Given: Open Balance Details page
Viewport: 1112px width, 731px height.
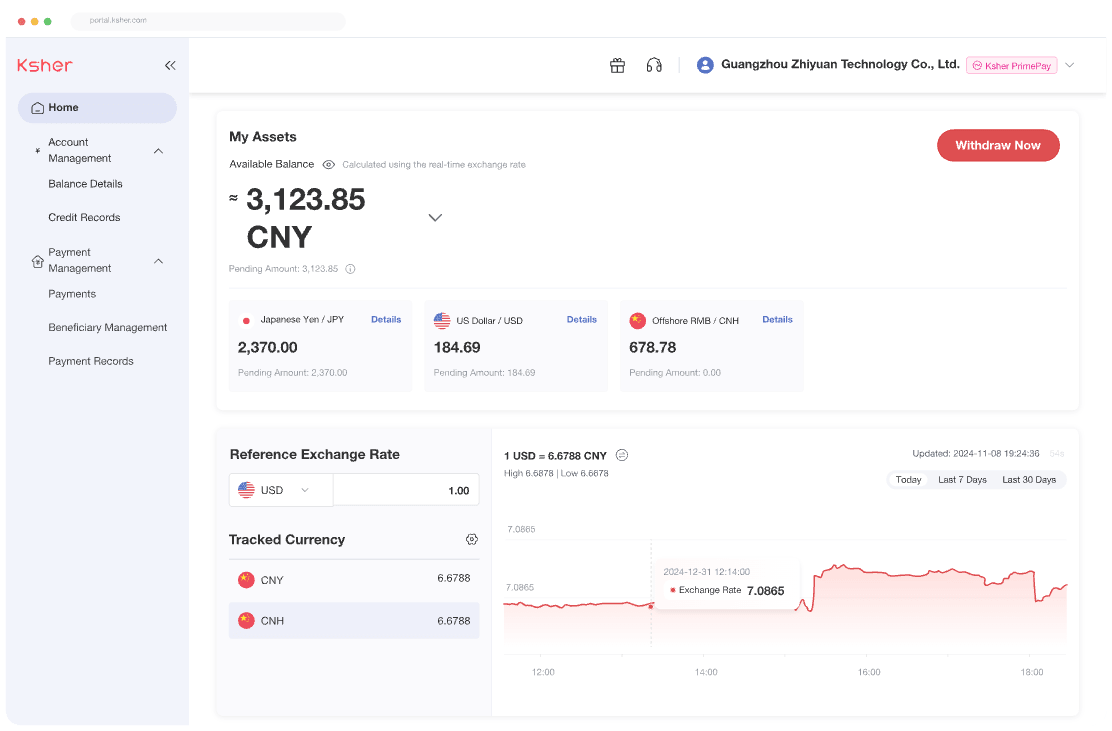Looking at the screenshot, I should click(85, 184).
